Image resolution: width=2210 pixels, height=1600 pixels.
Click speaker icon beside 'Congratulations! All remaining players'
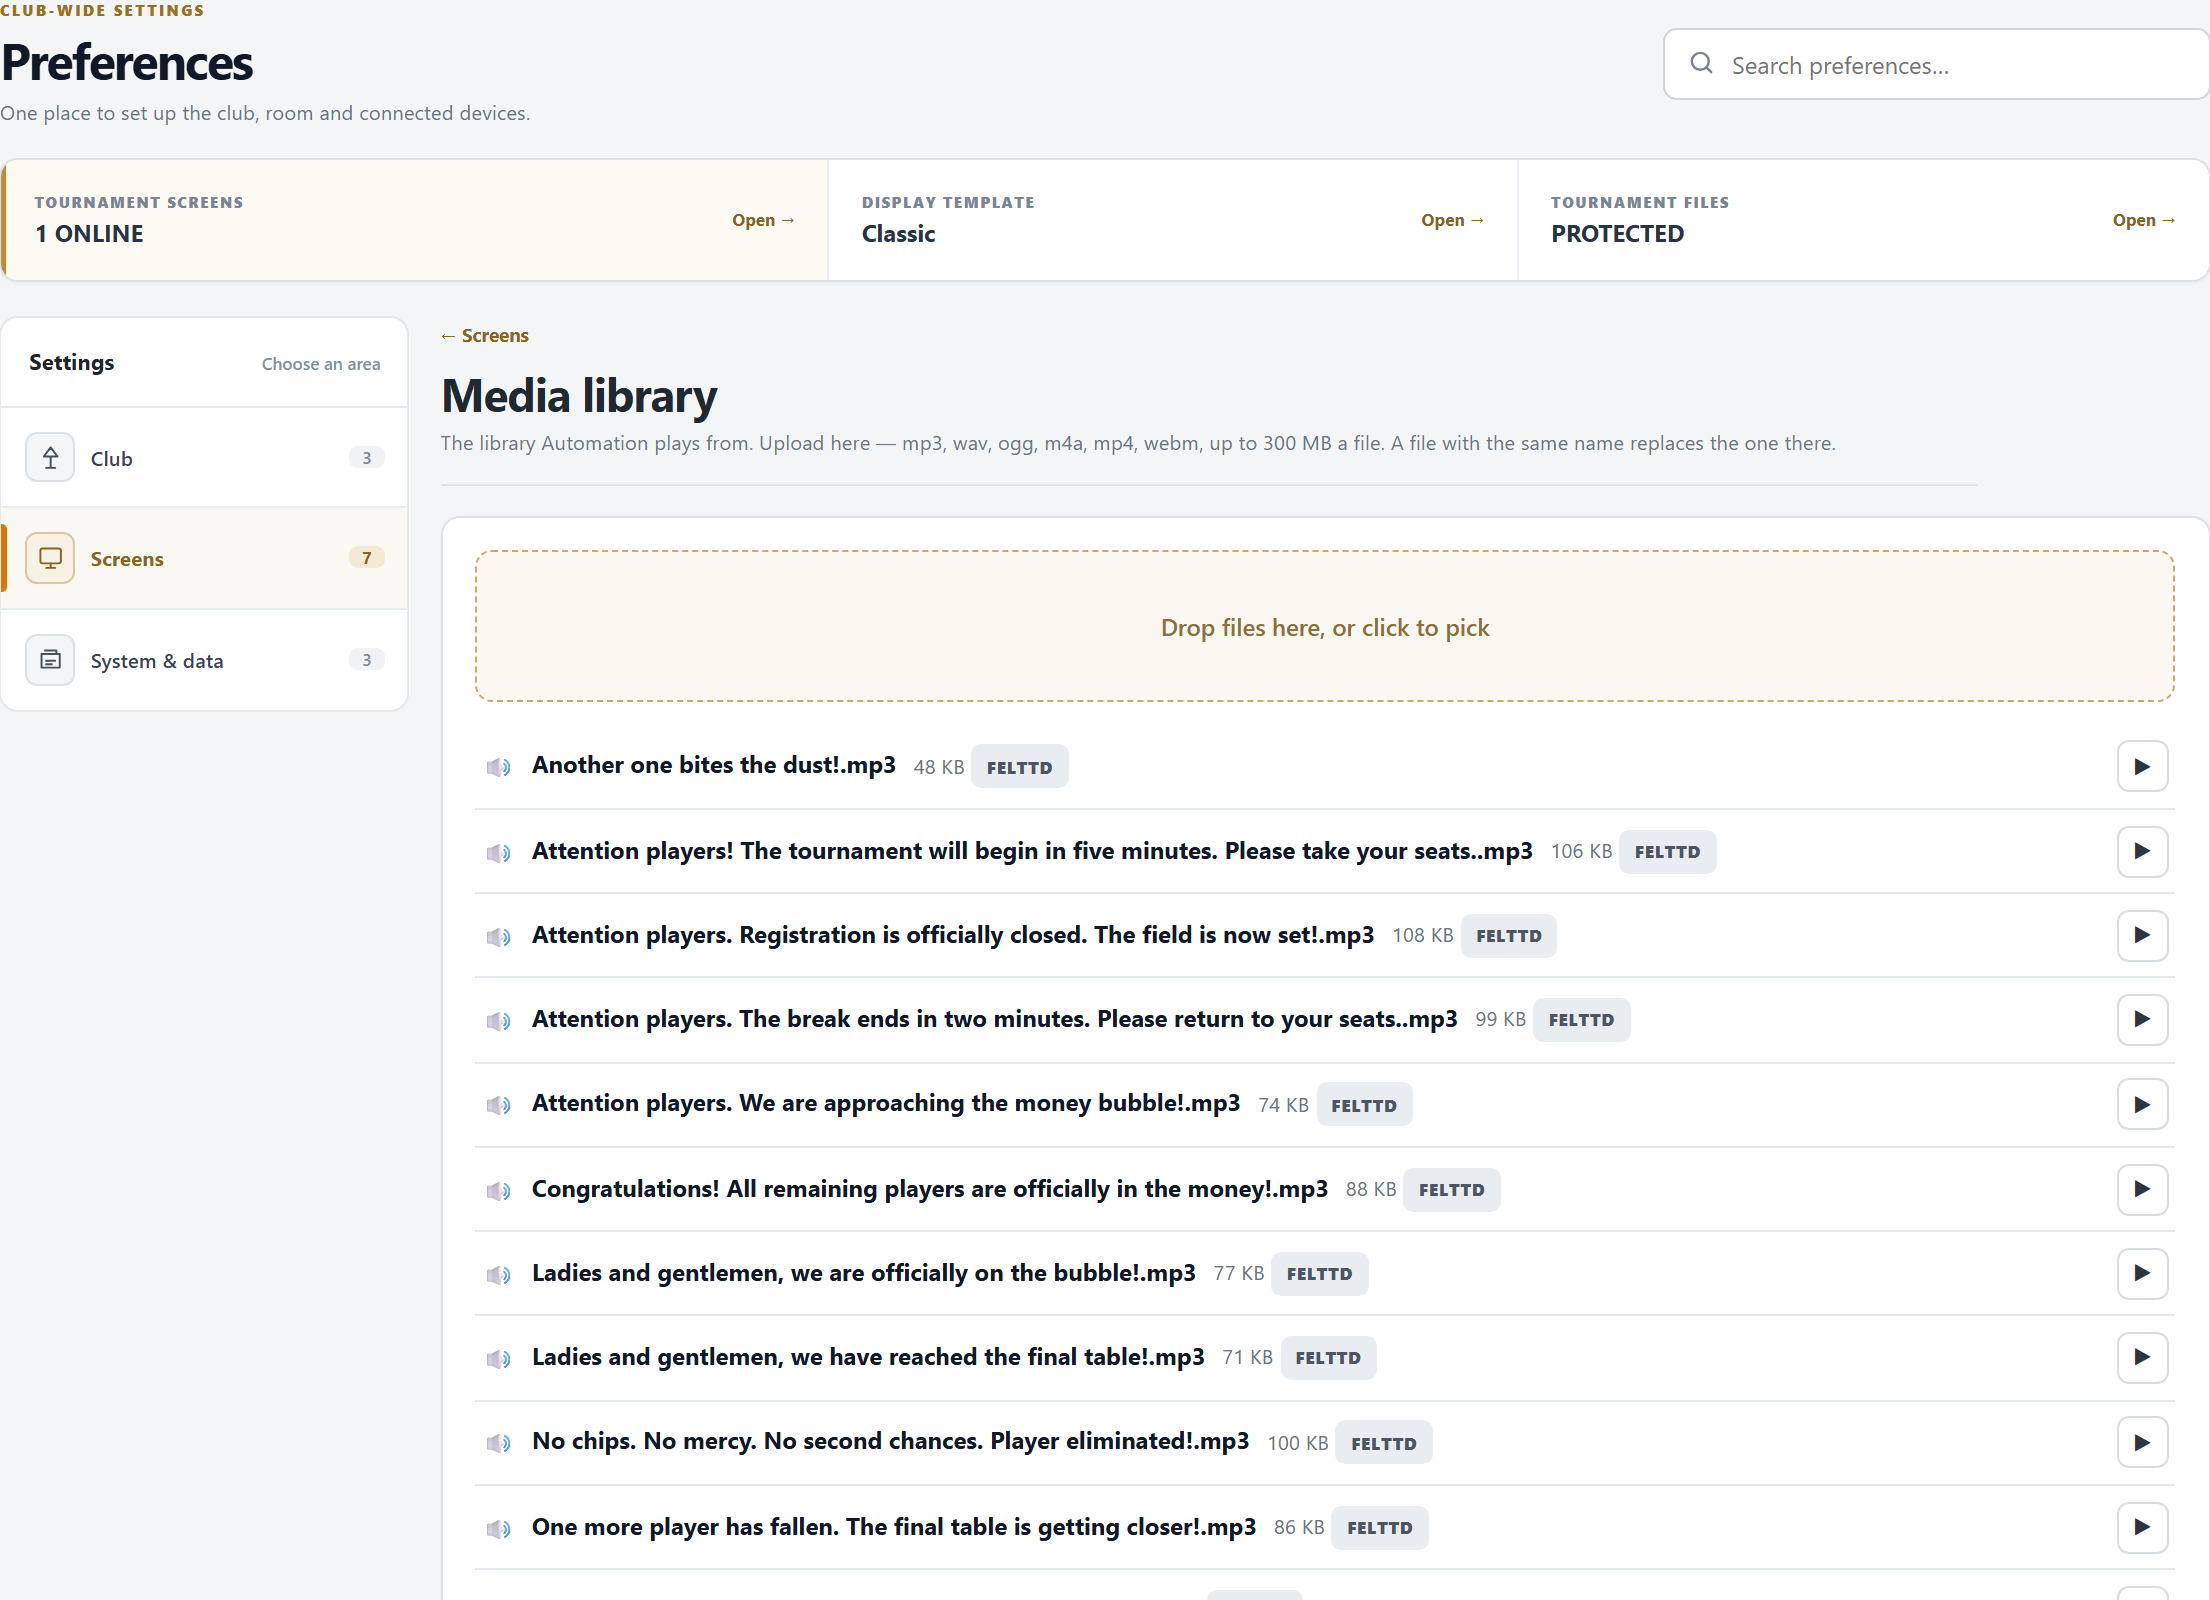pos(498,1191)
